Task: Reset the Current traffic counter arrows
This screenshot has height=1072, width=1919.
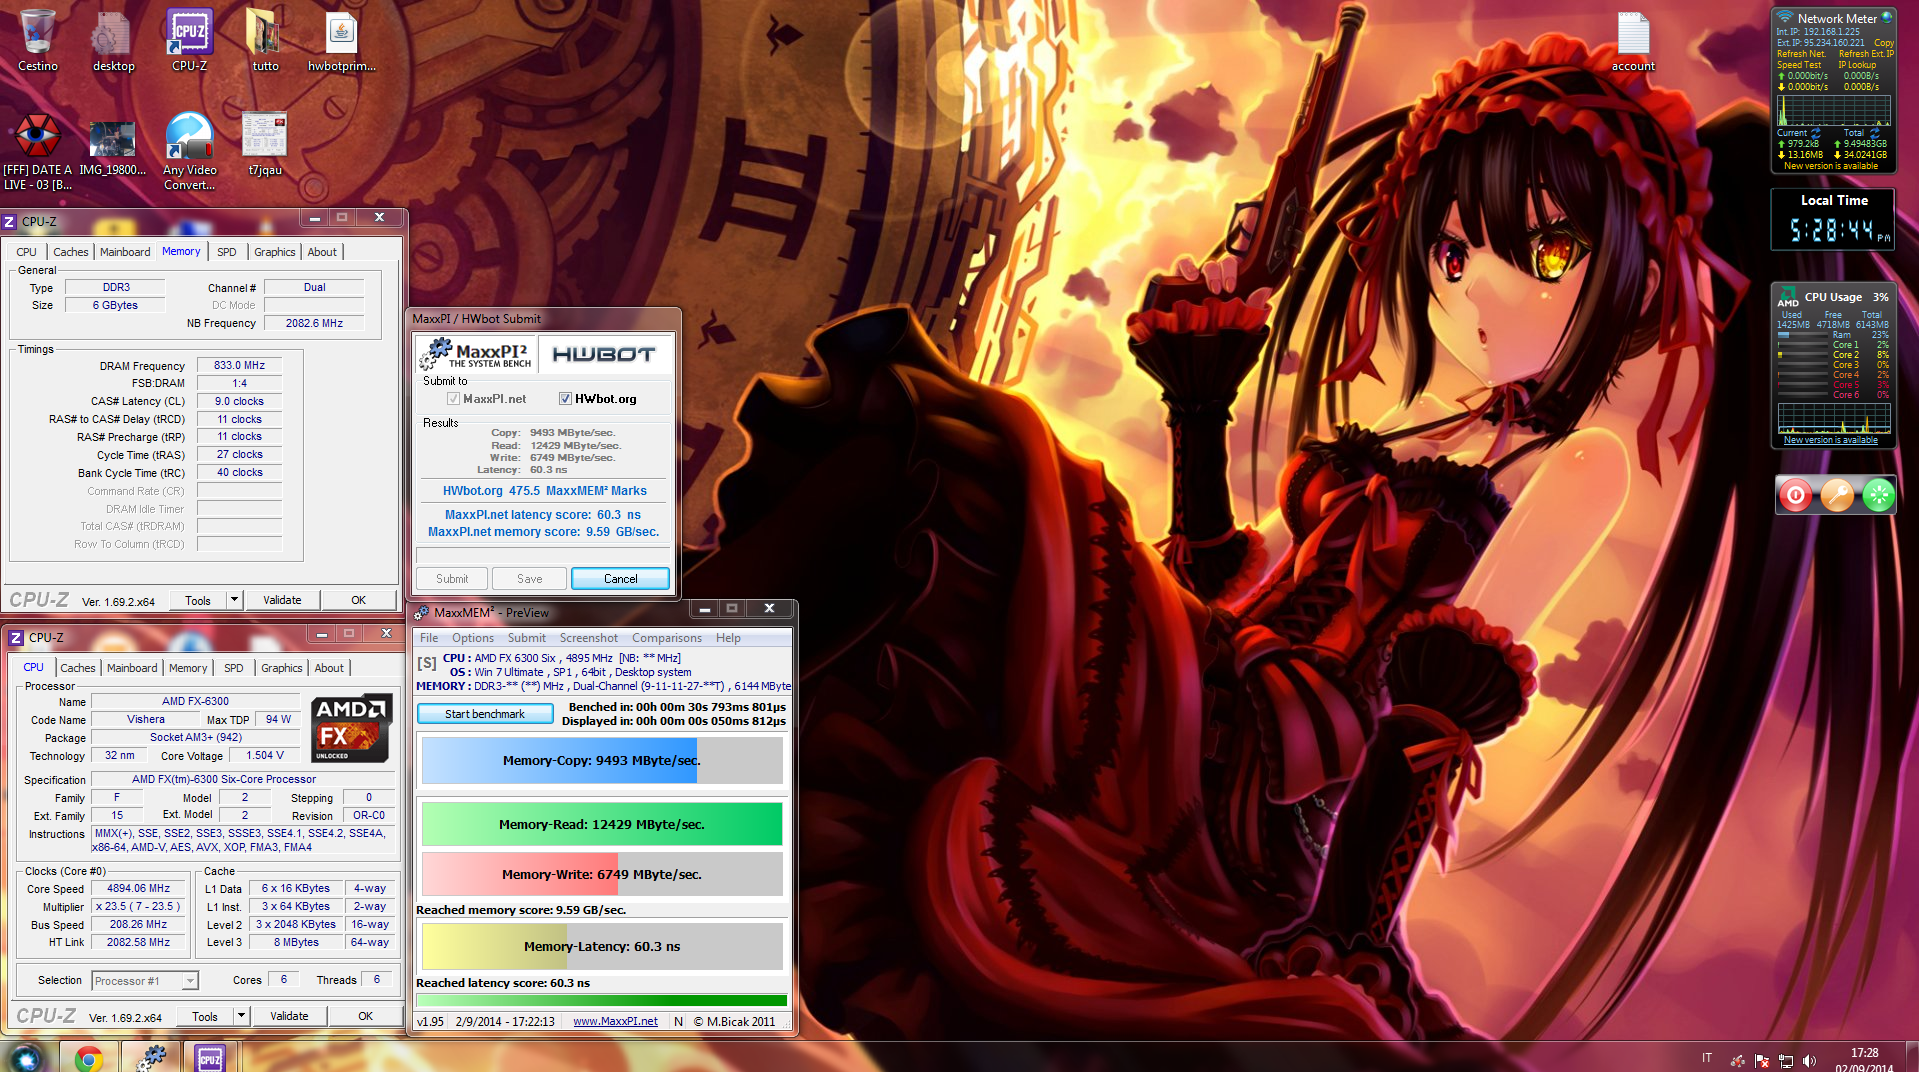Action: click(1816, 132)
